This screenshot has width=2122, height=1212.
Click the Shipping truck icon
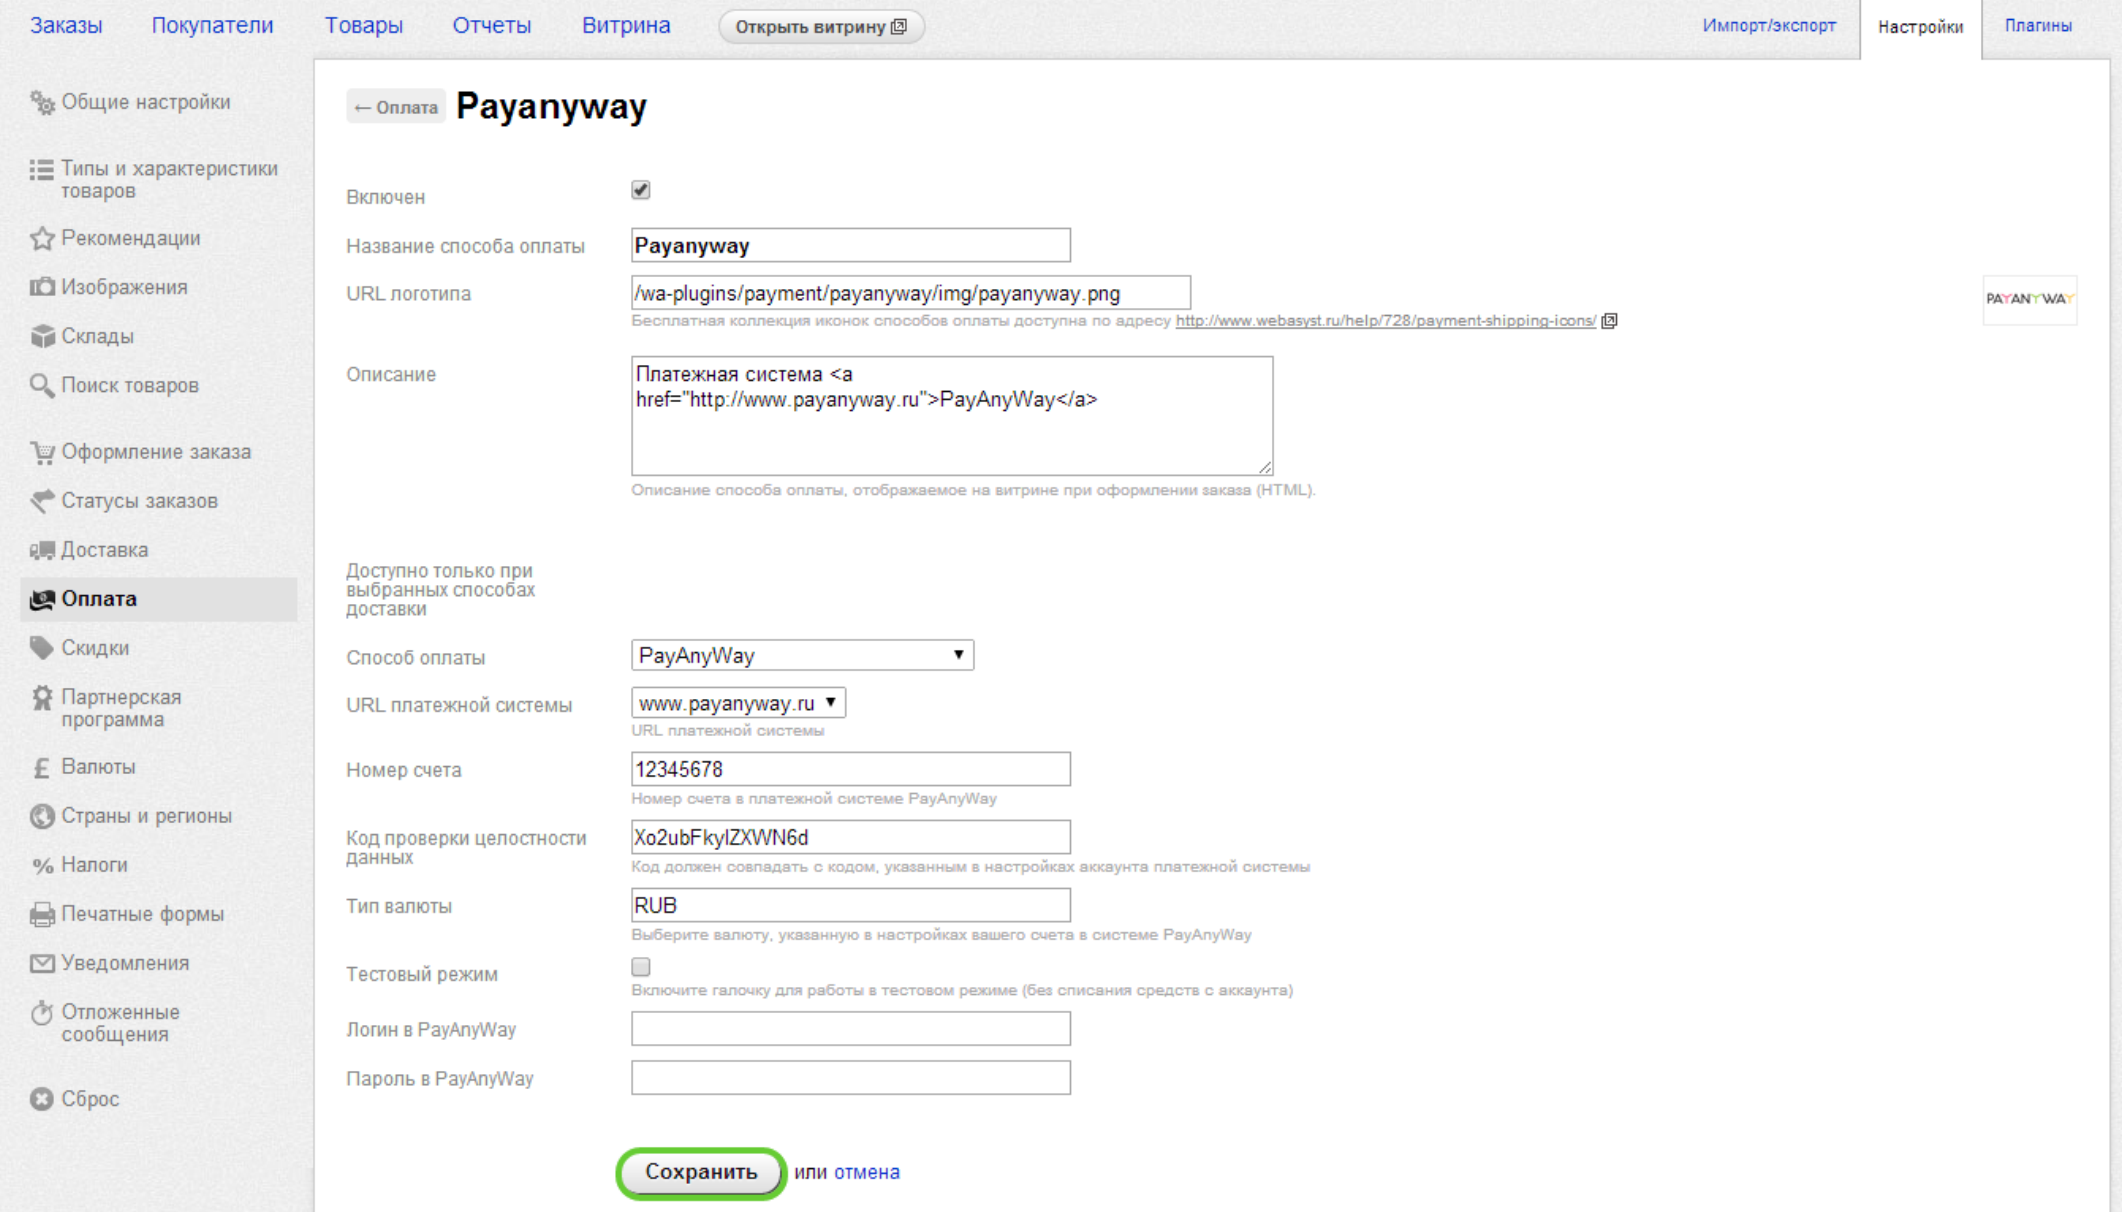[x=42, y=550]
